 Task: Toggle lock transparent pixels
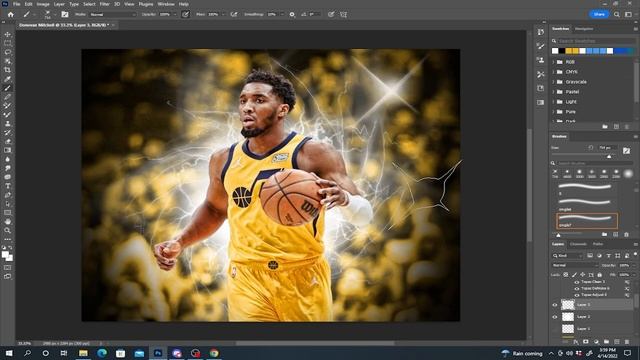[x=566, y=275]
